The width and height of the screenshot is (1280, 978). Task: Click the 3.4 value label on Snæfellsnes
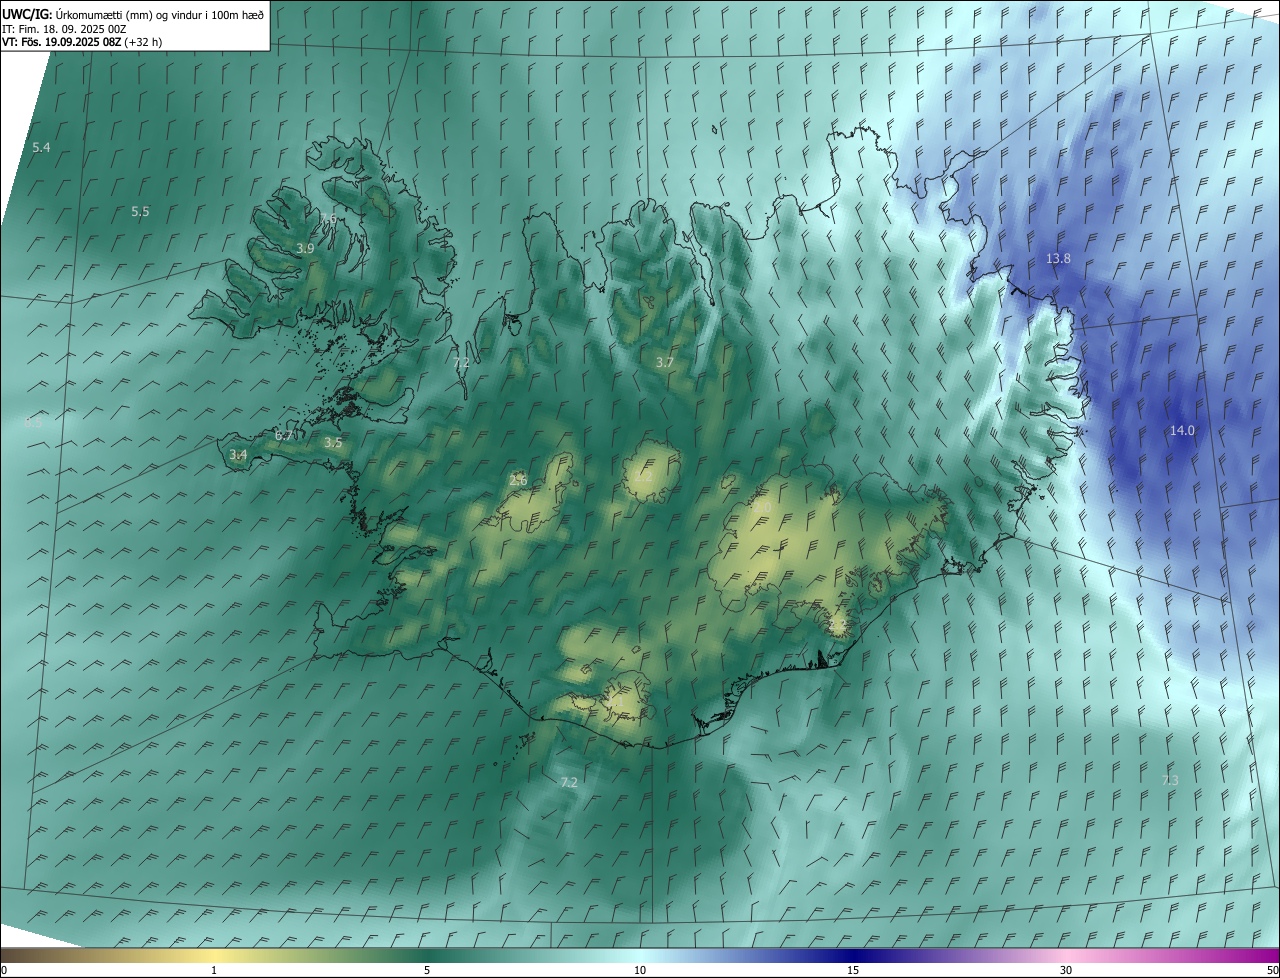238,455
